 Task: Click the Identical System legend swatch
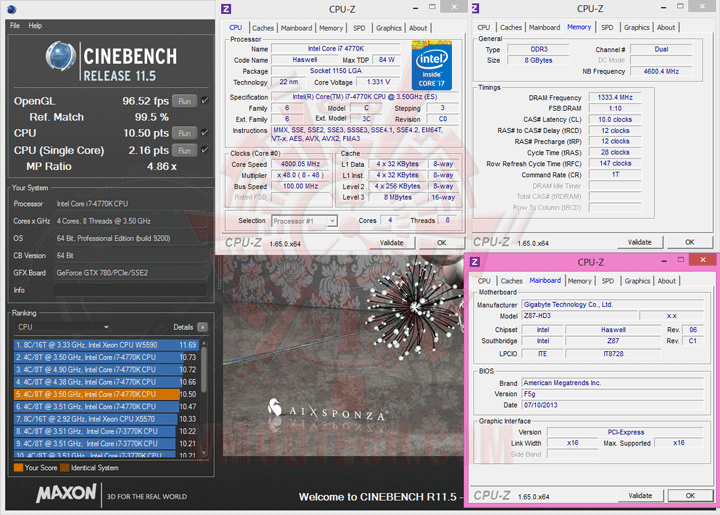tap(65, 468)
